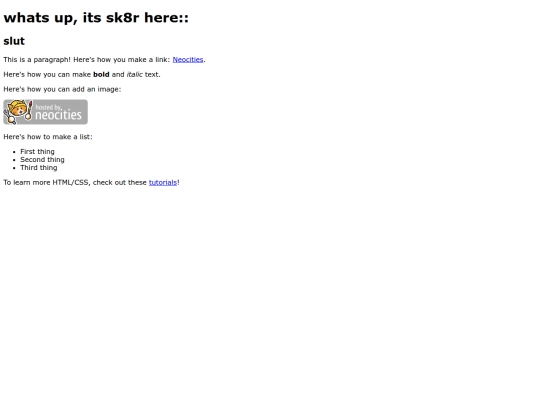Click the subheading below the main title
Screen dimensions: 540x405
[x=14, y=41]
